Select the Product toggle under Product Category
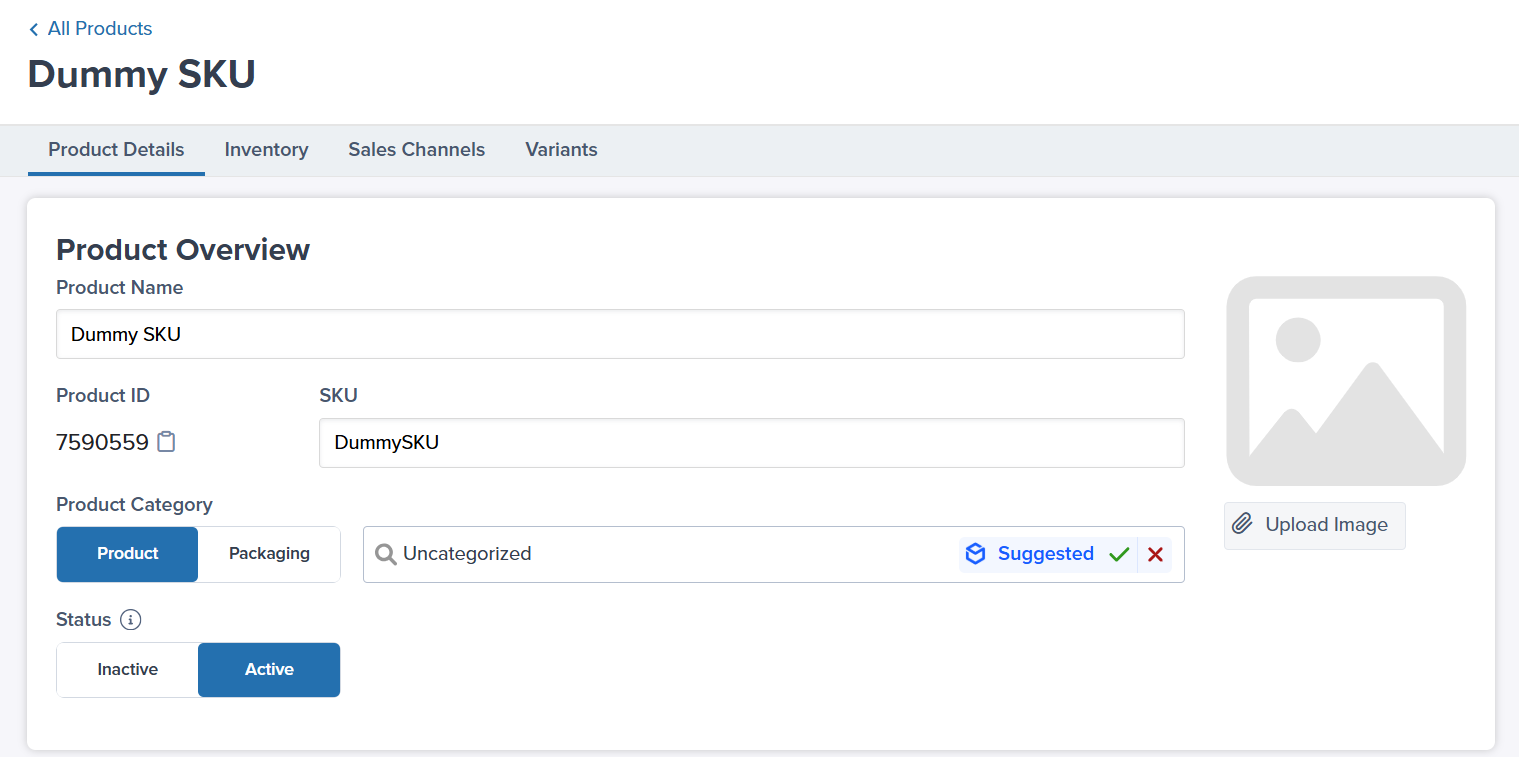This screenshot has height=757, width=1519. click(127, 553)
